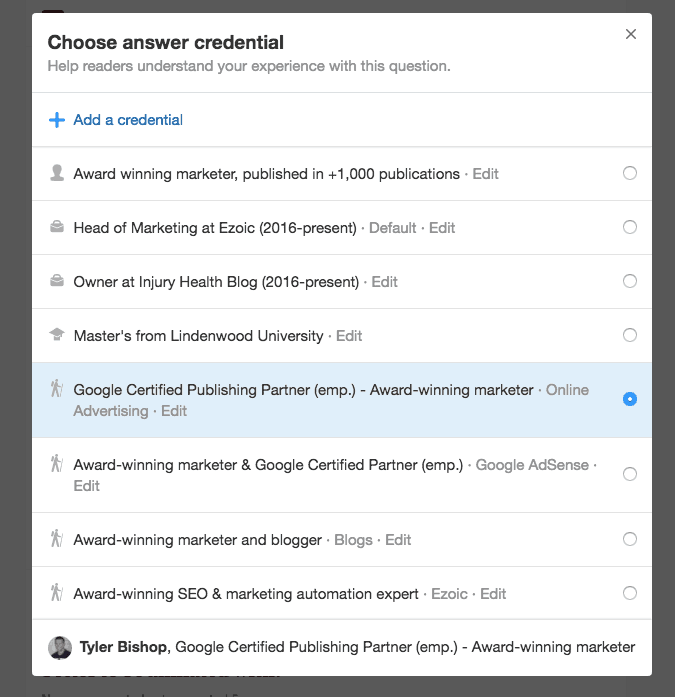Image resolution: width=675 pixels, height=697 pixels.
Task: Click briefcase icon beside Head of Marketing at Ezoic
Action: (x=57, y=228)
